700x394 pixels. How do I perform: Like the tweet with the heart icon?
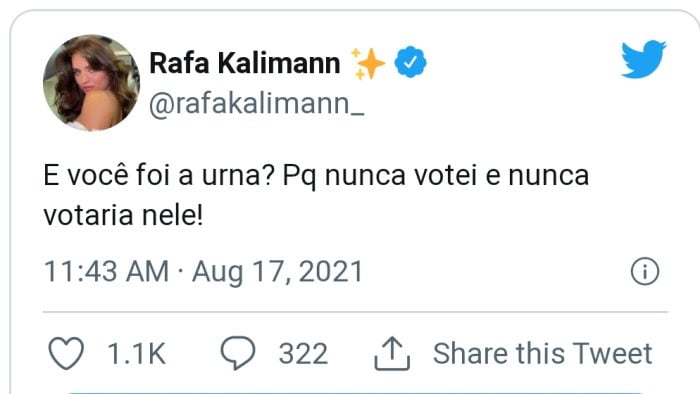(x=66, y=353)
